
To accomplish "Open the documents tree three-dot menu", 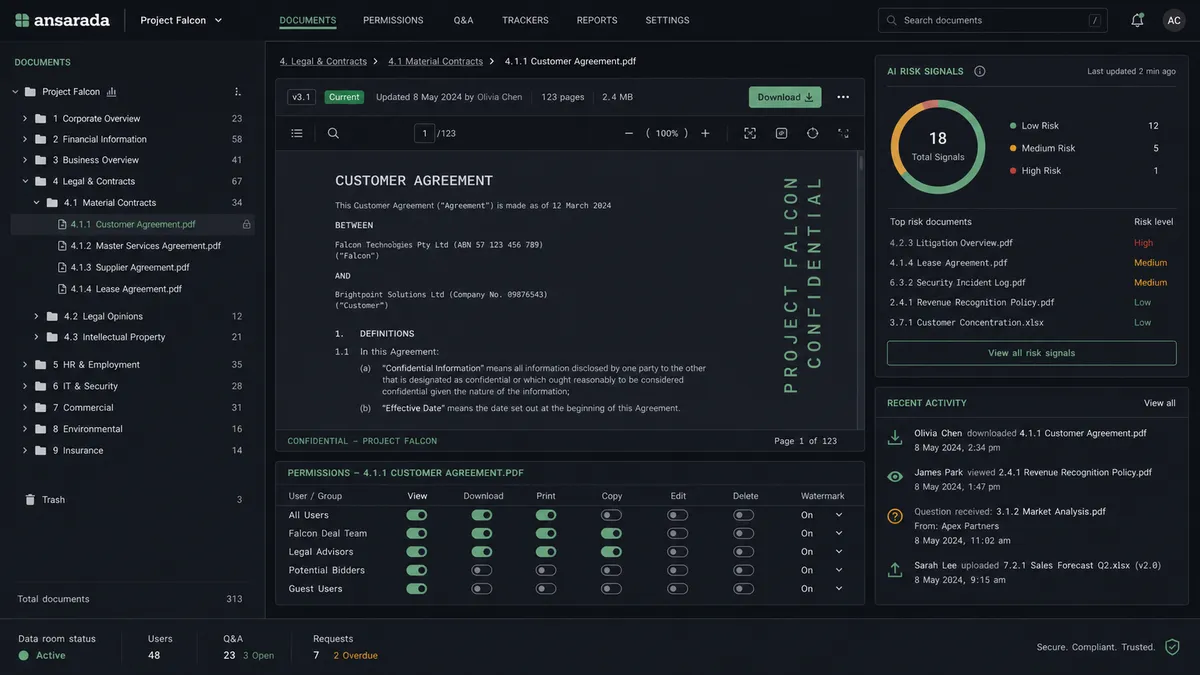I will 237,91.
